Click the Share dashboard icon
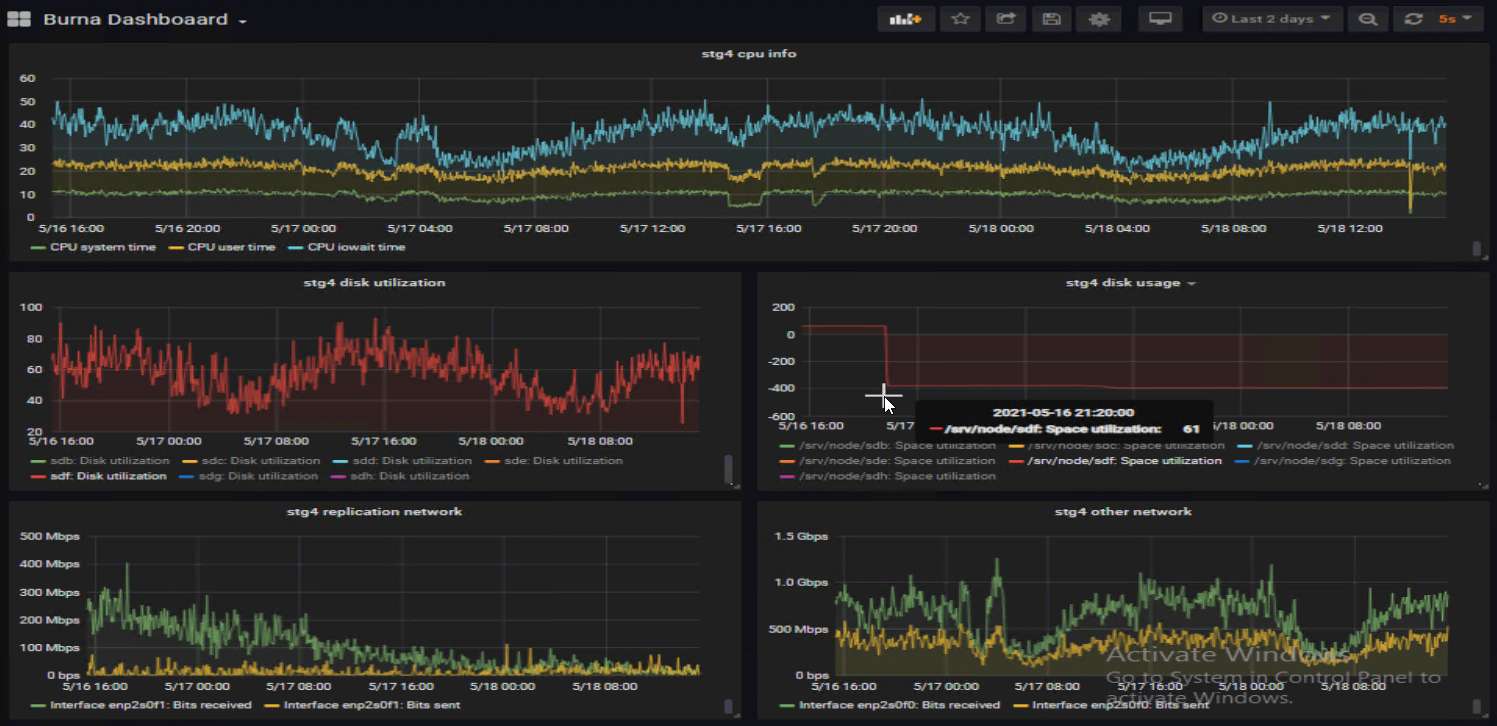 point(1005,19)
